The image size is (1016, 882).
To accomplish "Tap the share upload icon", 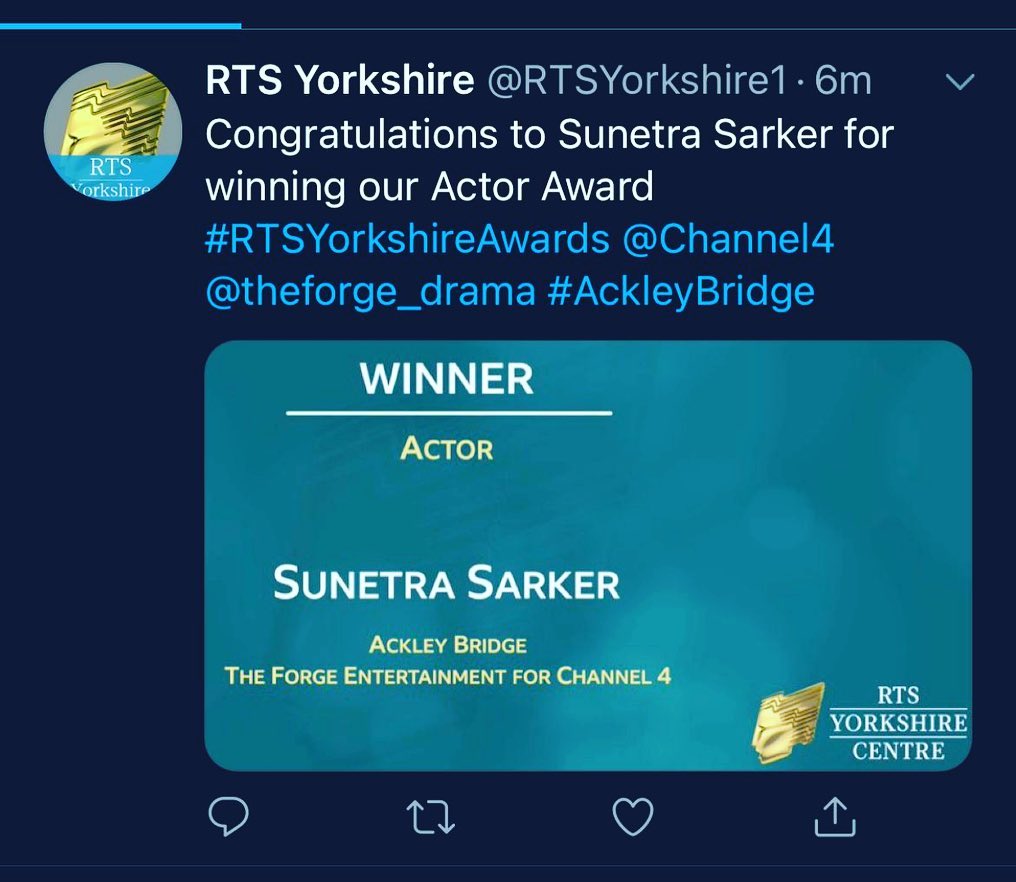I will click(x=835, y=818).
